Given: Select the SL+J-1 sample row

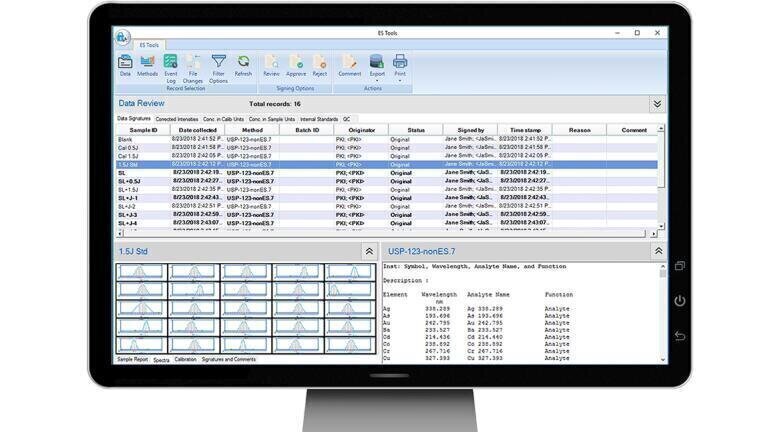Looking at the screenshot, I should pos(386,198).
